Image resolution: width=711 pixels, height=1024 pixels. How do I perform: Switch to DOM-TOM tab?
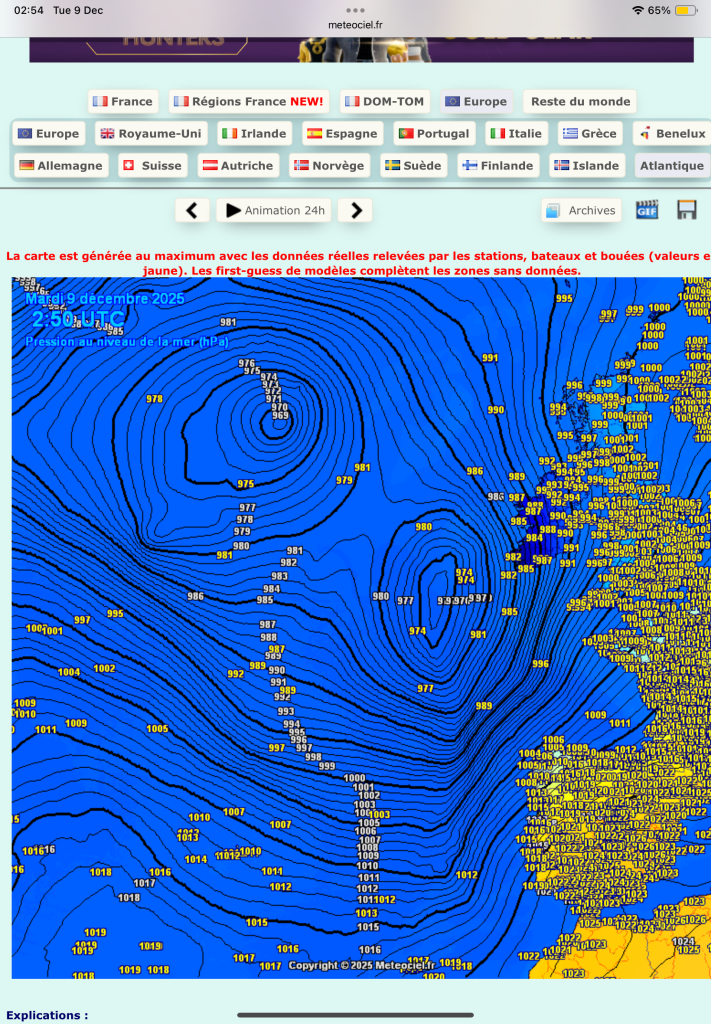[385, 101]
